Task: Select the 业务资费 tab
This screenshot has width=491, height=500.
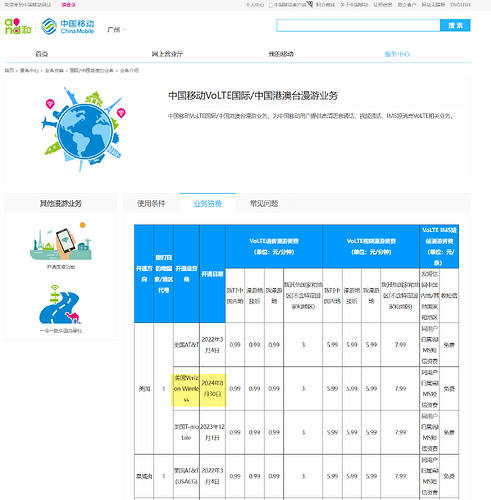Action: point(207,203)
